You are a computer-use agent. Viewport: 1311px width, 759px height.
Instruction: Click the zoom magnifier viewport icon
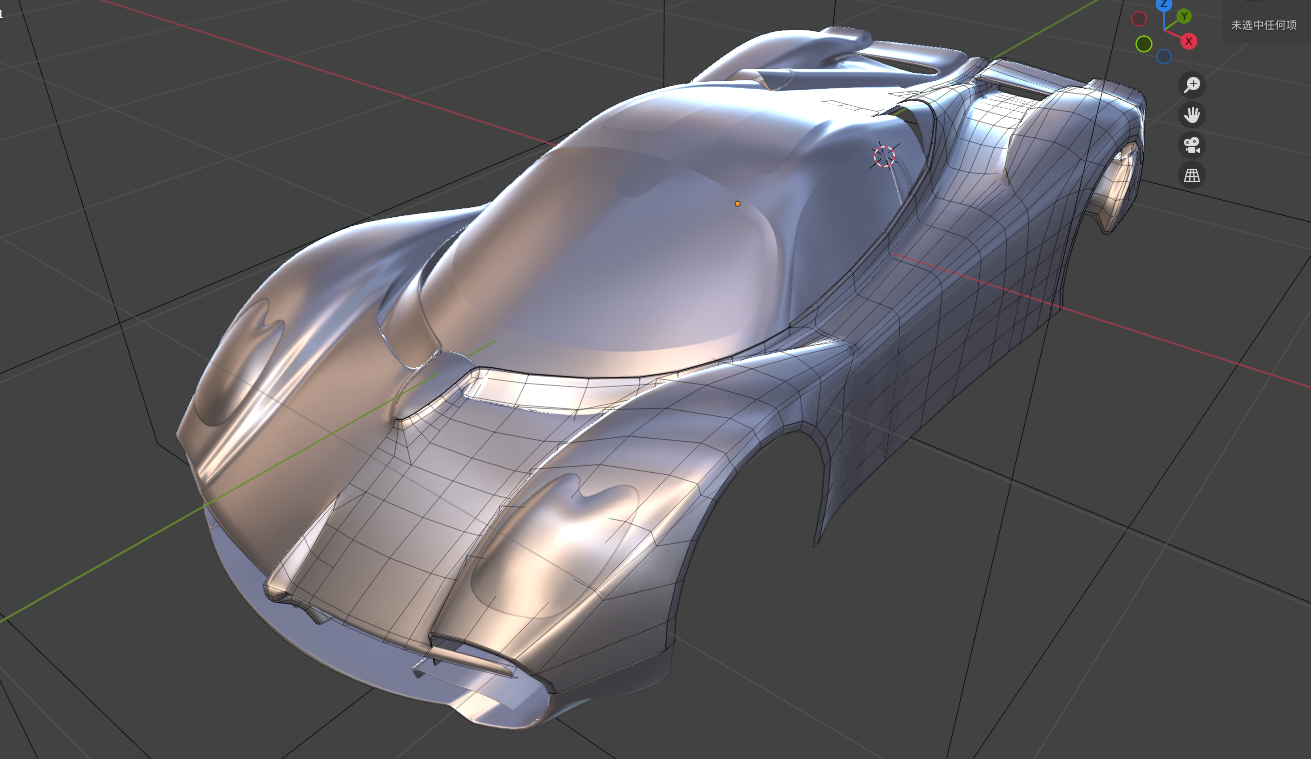click(1191, 85)
